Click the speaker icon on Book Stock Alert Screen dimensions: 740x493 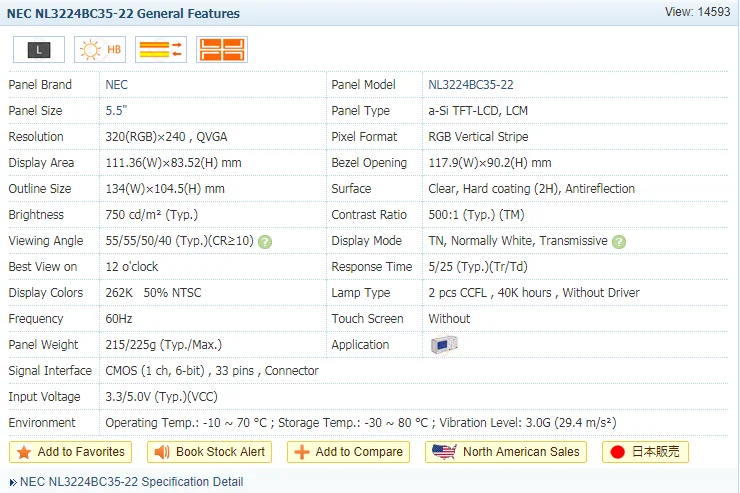pyautogui.click(x=162, y=452)
